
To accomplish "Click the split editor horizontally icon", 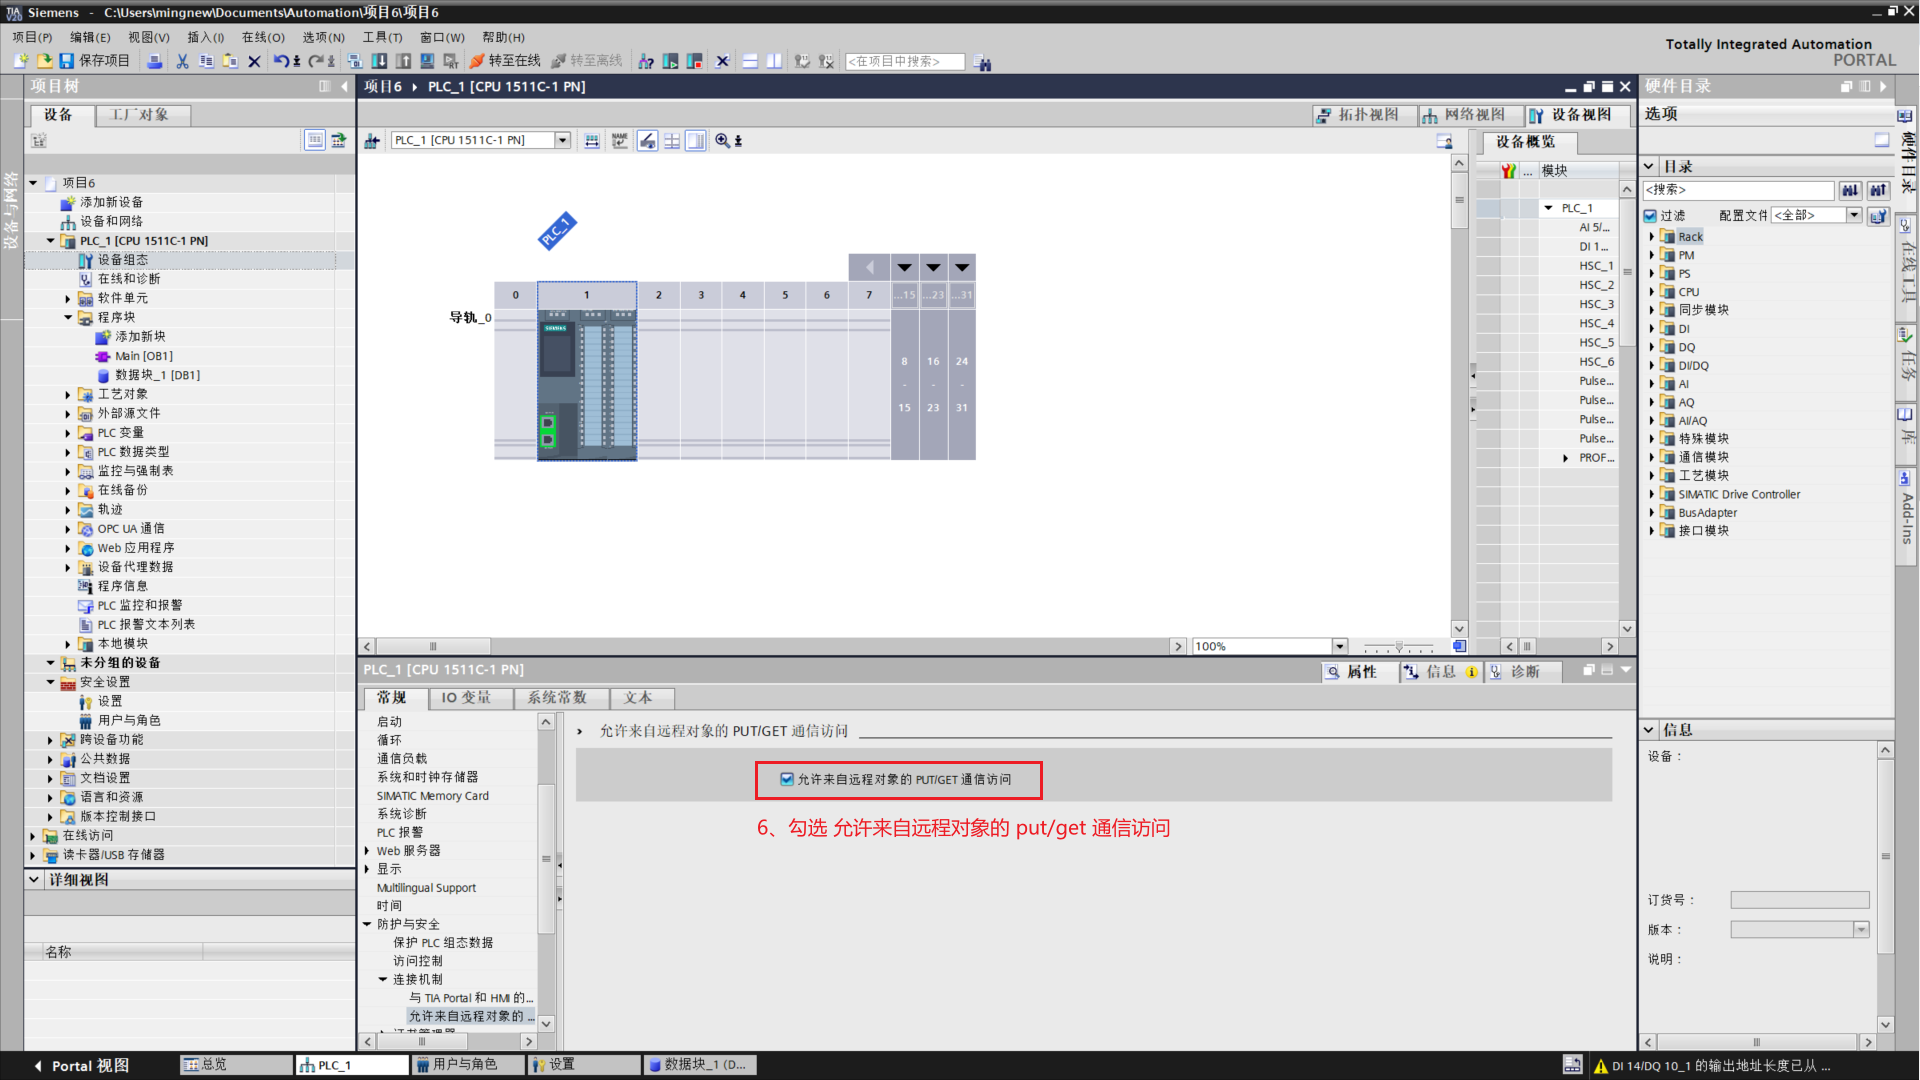I will [750, 61].
